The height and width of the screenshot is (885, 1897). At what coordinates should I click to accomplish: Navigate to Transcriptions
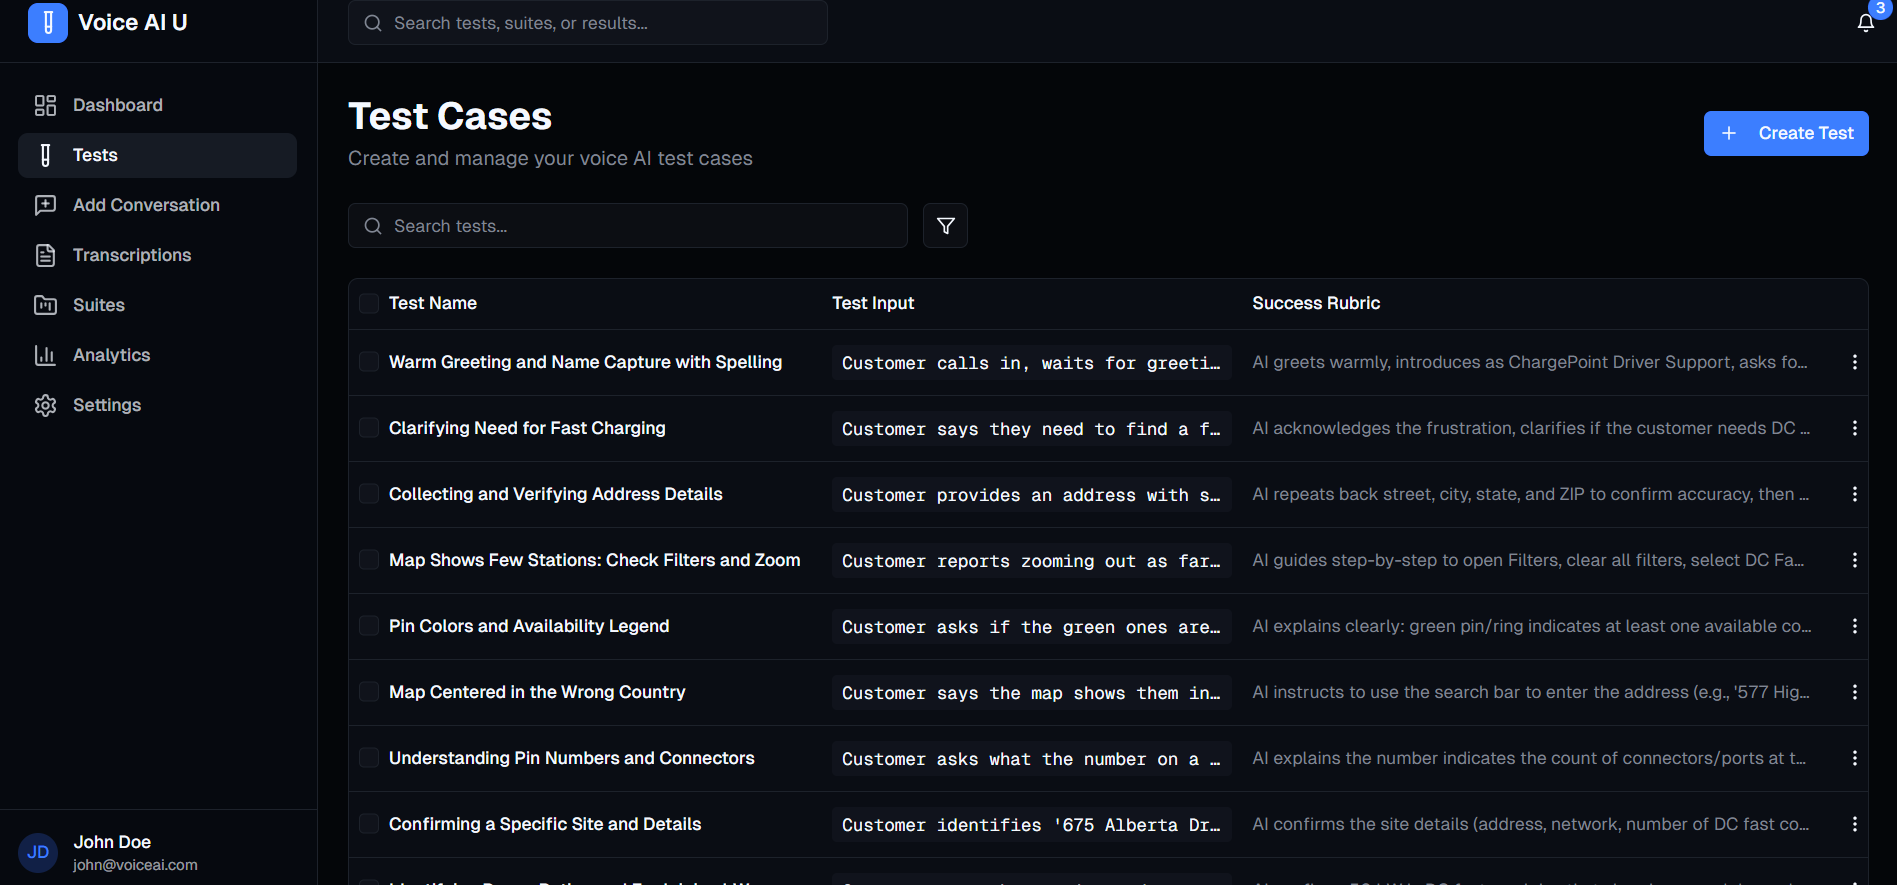tap(157, 255)
